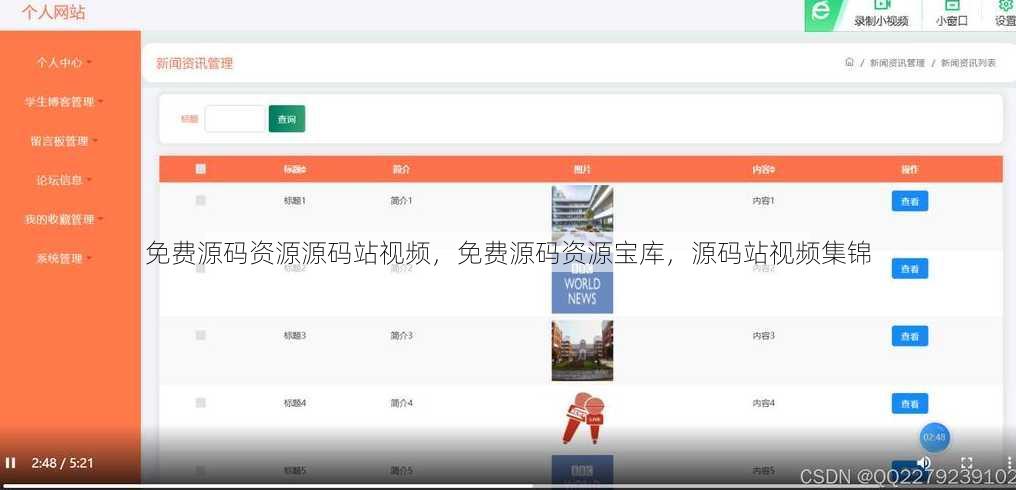
Task: Sort the table by the 内容 column
Action: (x=763, y=169)
